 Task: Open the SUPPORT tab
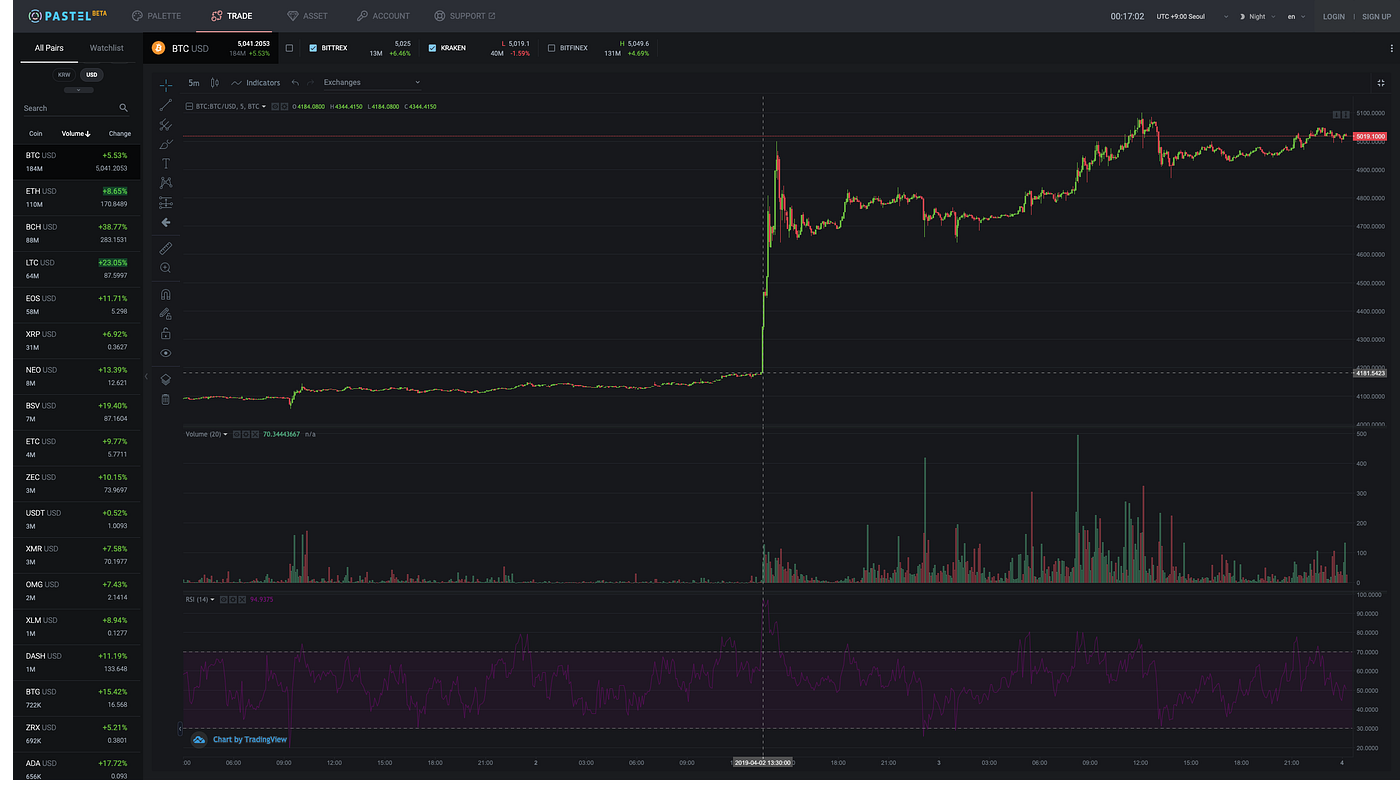point(465,16)
